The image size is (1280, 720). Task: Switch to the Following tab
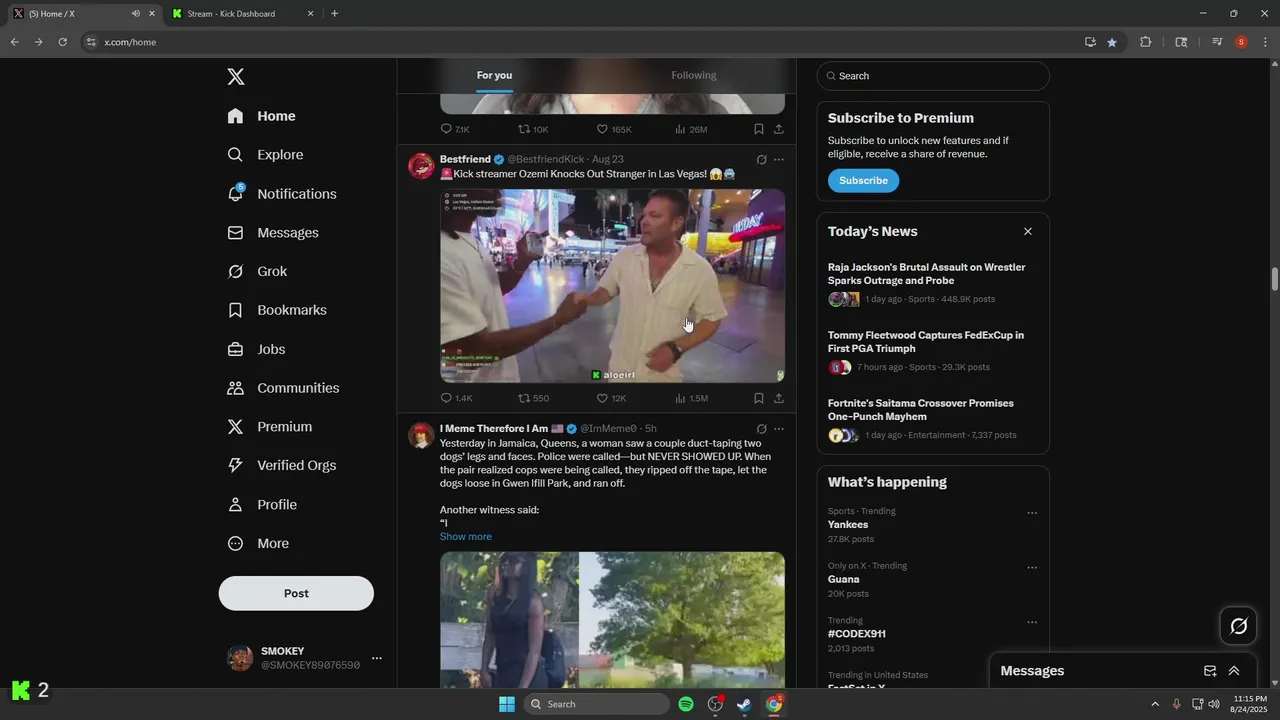(x=693, y=75)
